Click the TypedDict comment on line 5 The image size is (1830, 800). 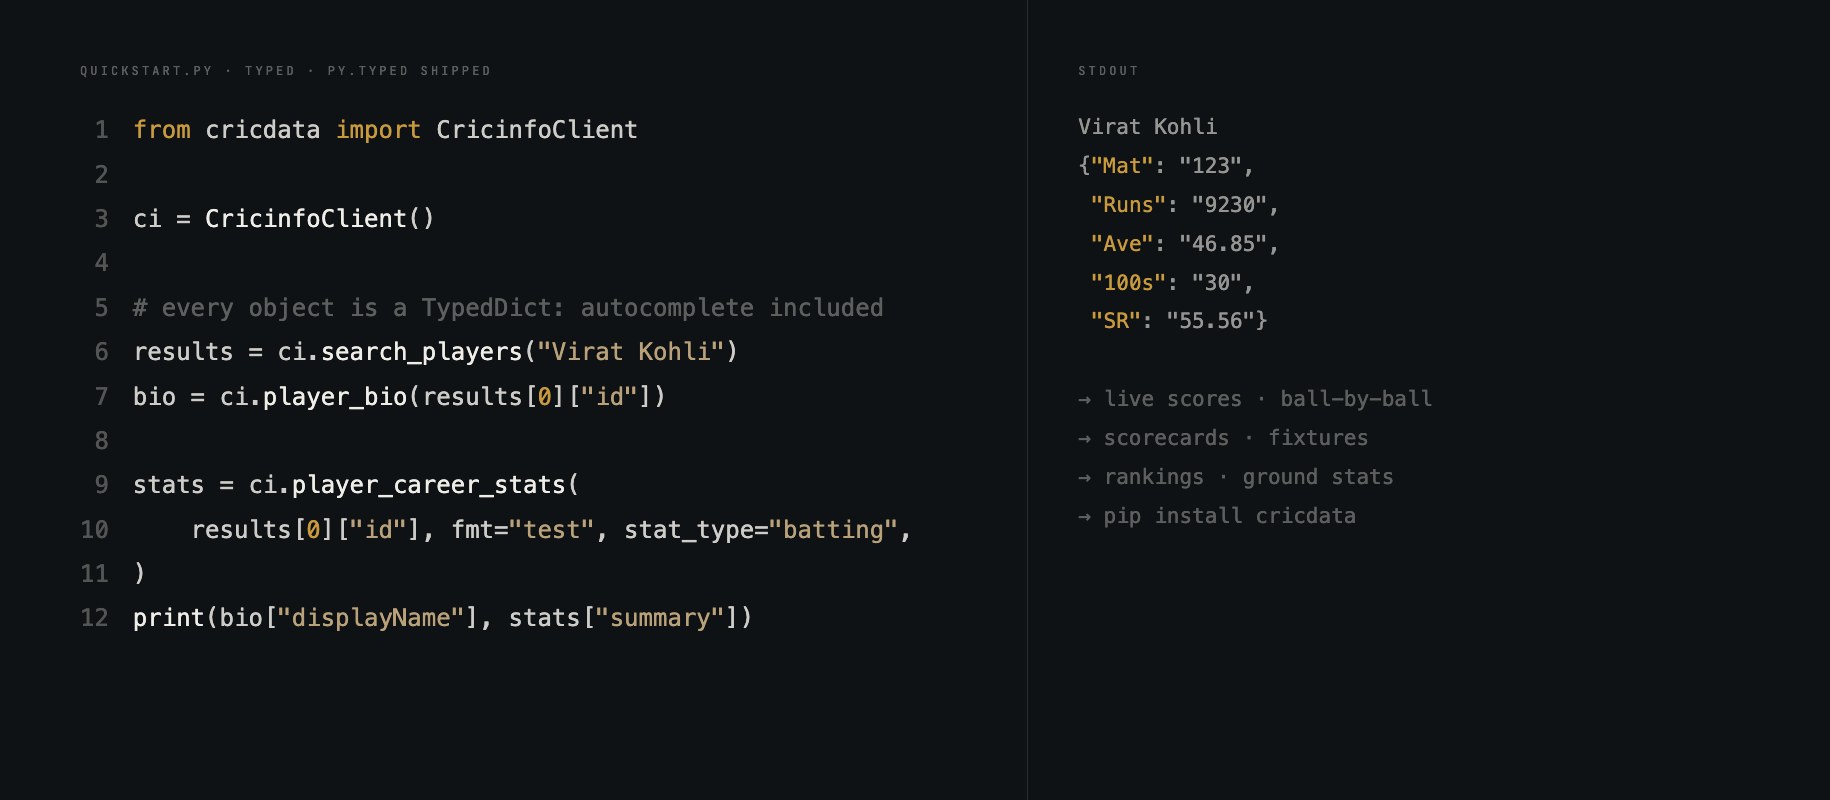coord(508,308)
